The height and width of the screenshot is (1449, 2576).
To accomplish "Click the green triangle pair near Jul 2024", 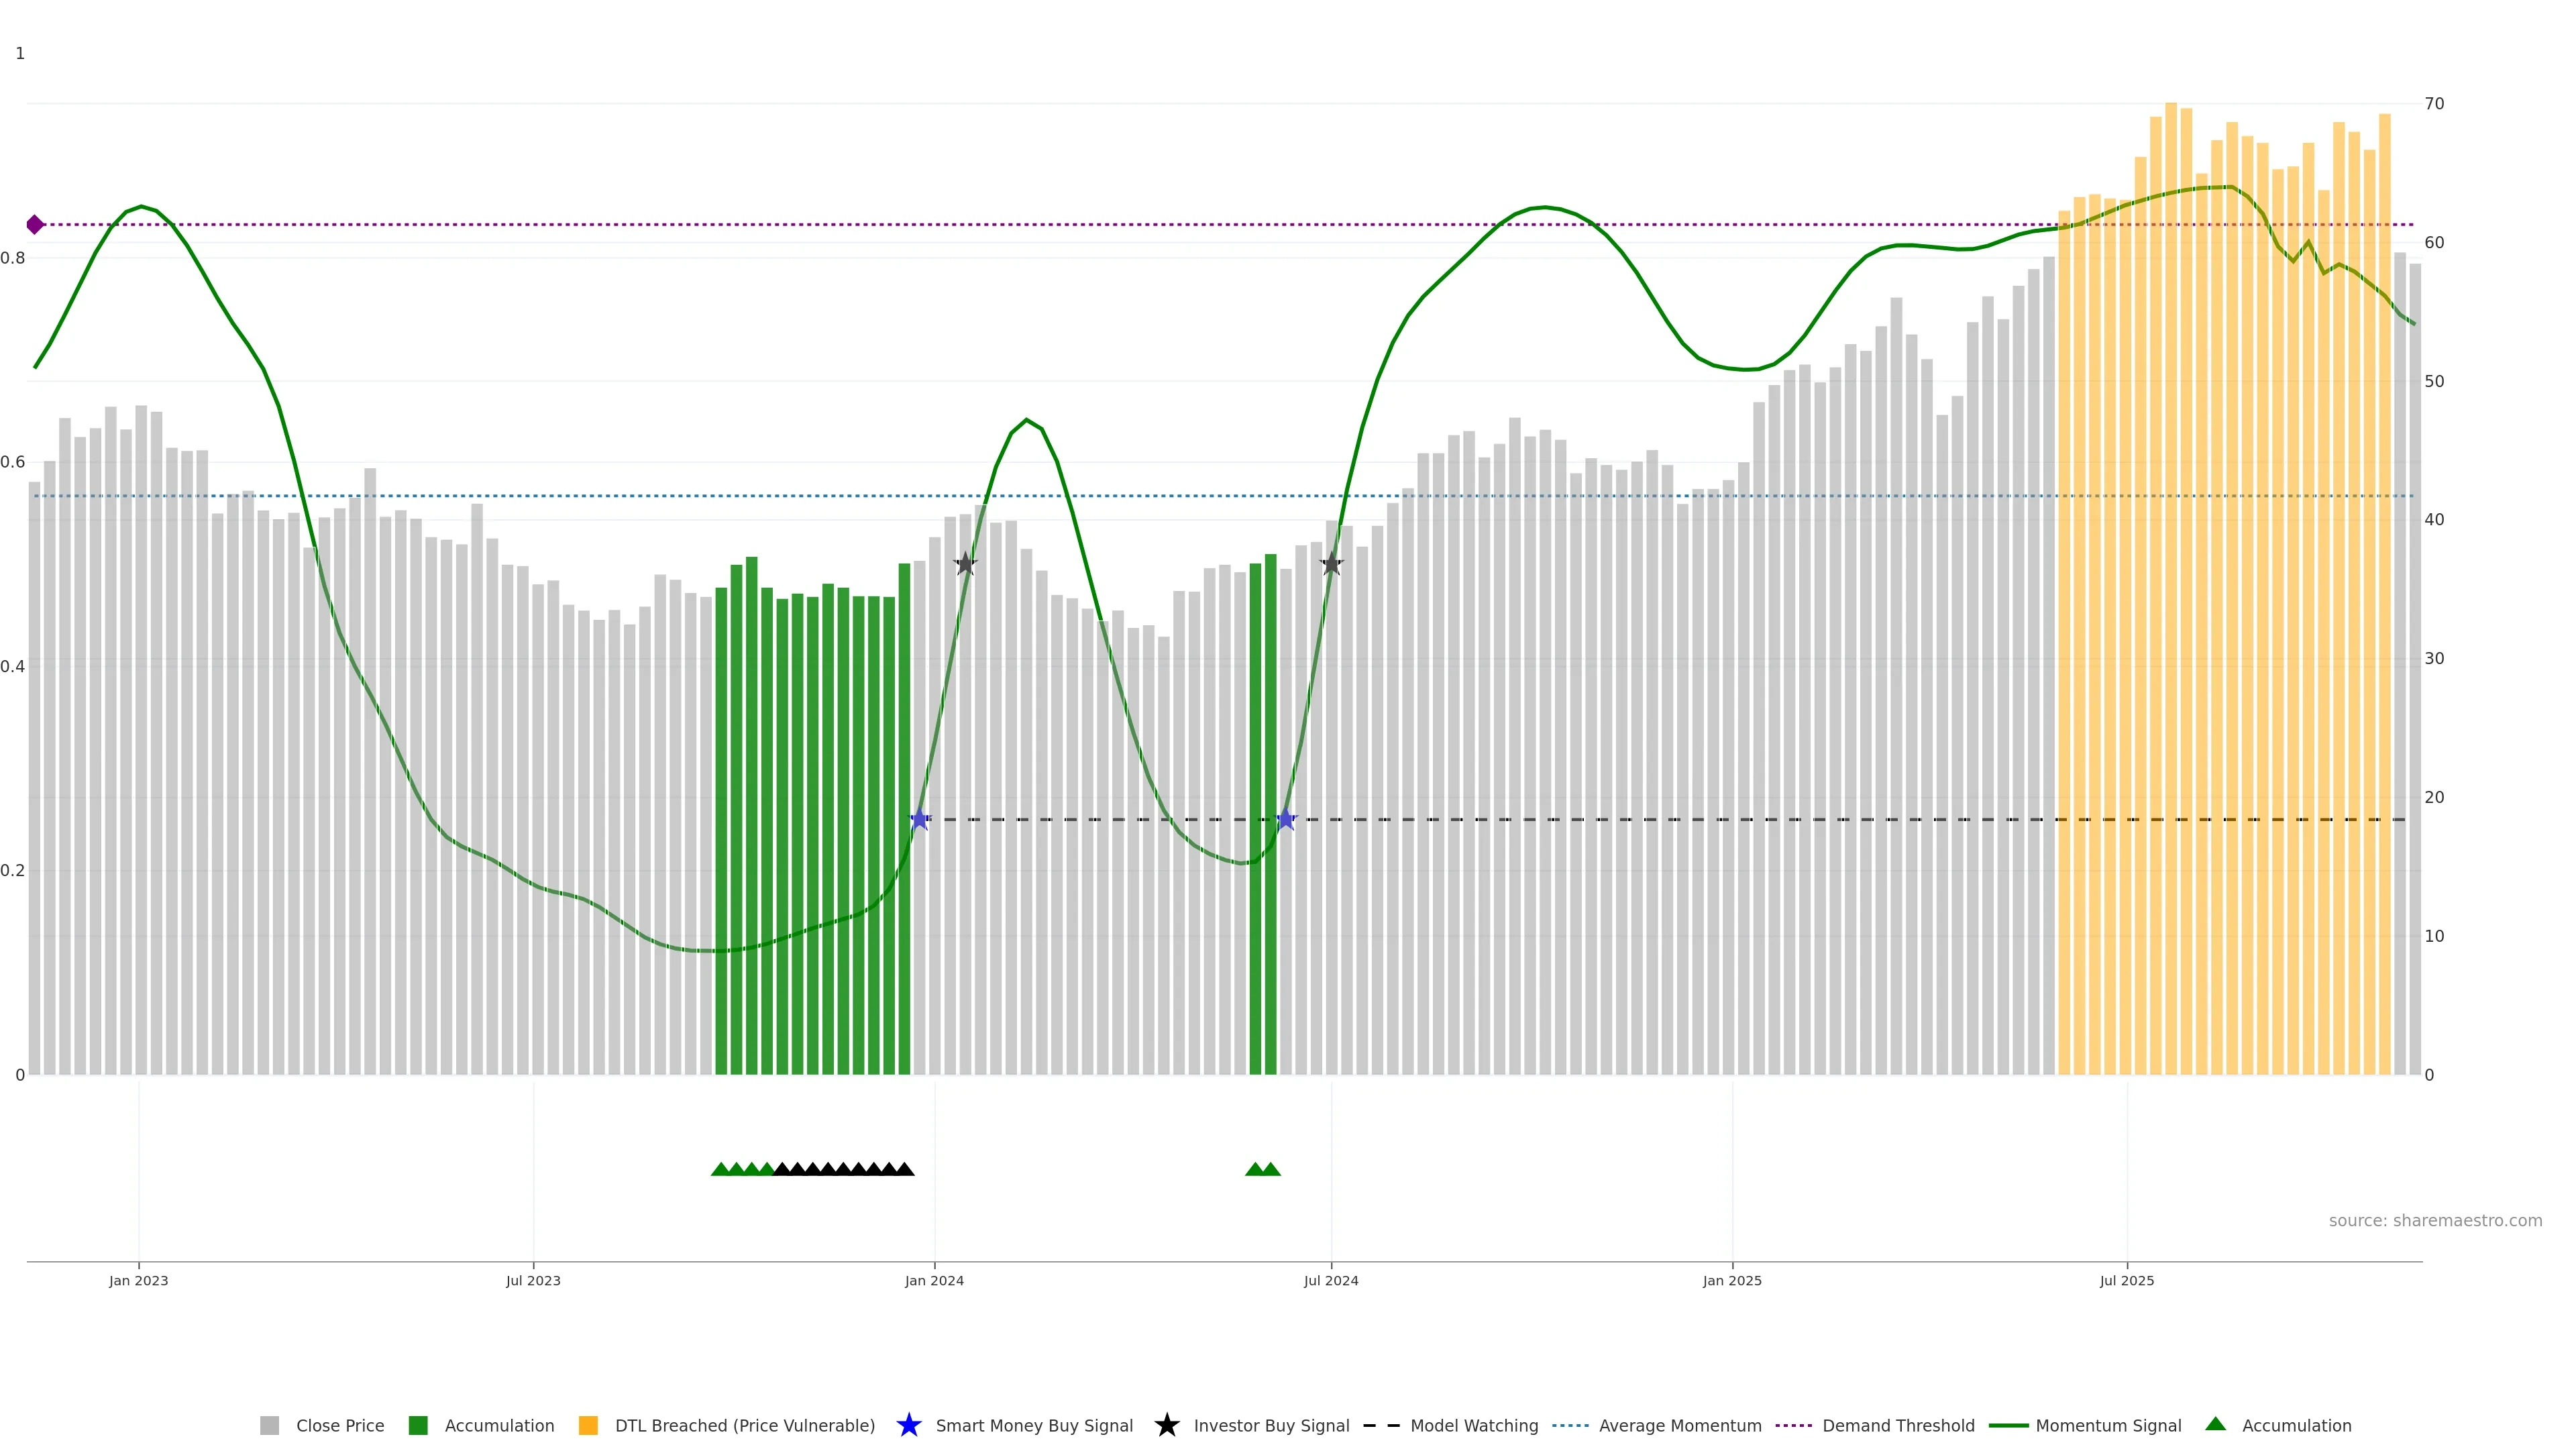I will point(1263,1169).
